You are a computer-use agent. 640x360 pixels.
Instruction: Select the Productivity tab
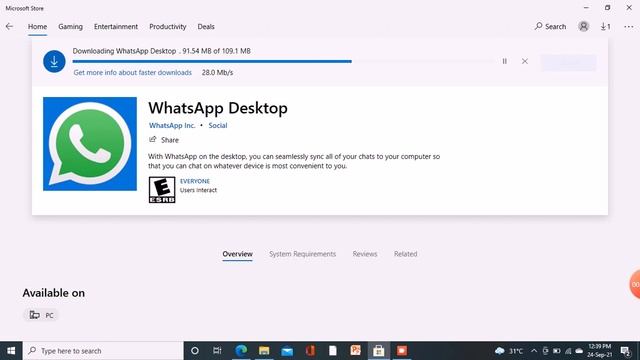click(168, 27)
